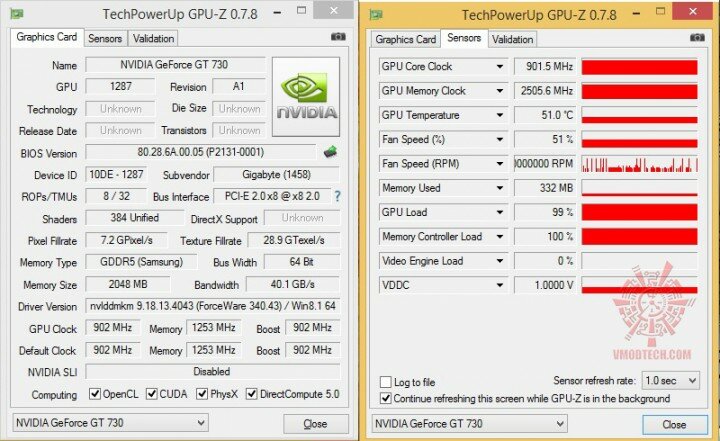
Task: Open the Memory Controller Load sensor dropdown
Action: tap(500, 237)
